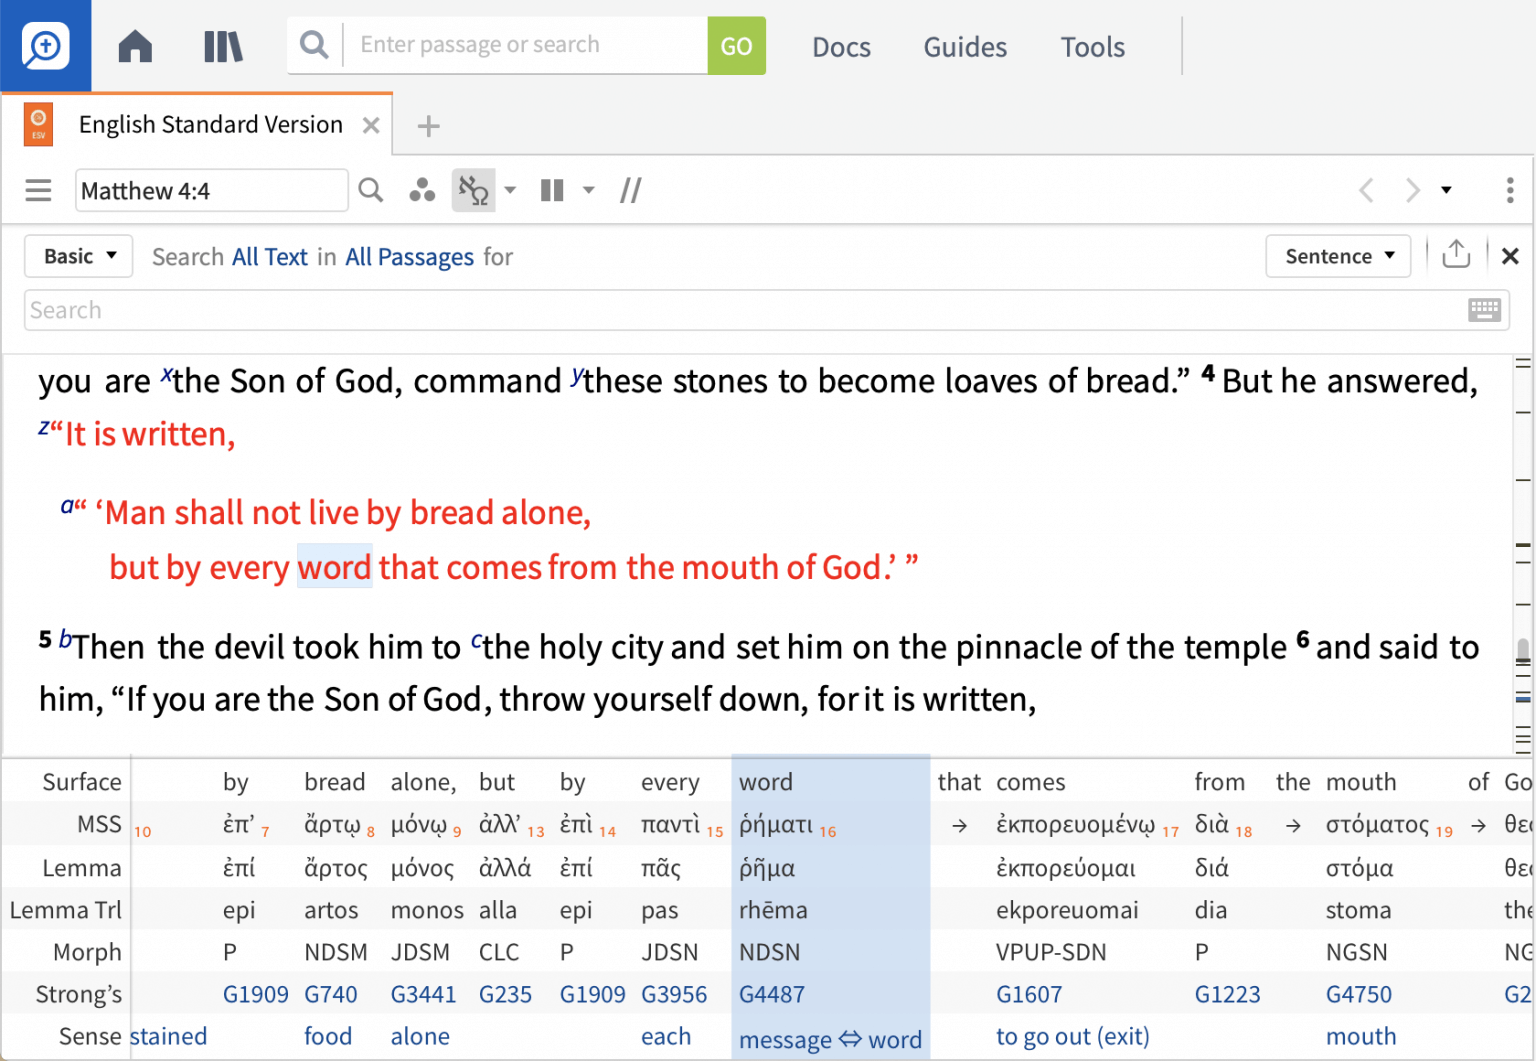The height and width of the screenshot is (1061, 1536).
Task: Open the Docs menu
Action: coord(841,47)
